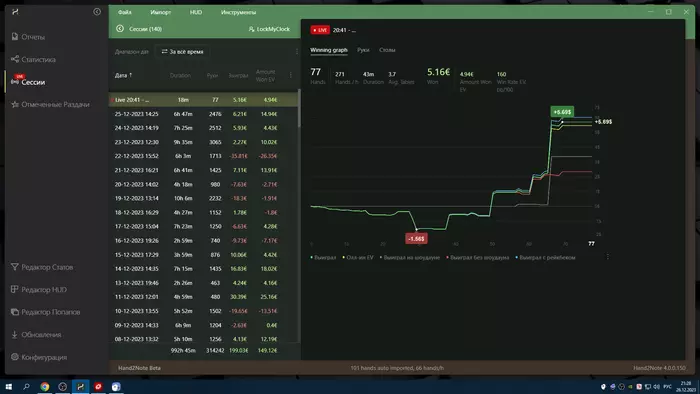Open Windows Start menu
Viewport: 700px width, 394px height.
[x=8, y=386]
